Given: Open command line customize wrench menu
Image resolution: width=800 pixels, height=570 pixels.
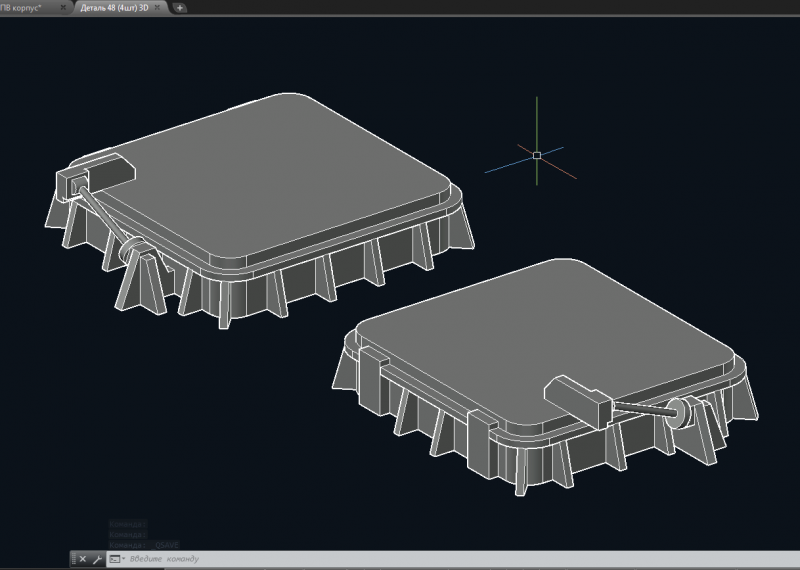Looking at the screenshot, I should click(x=97, y=559).
